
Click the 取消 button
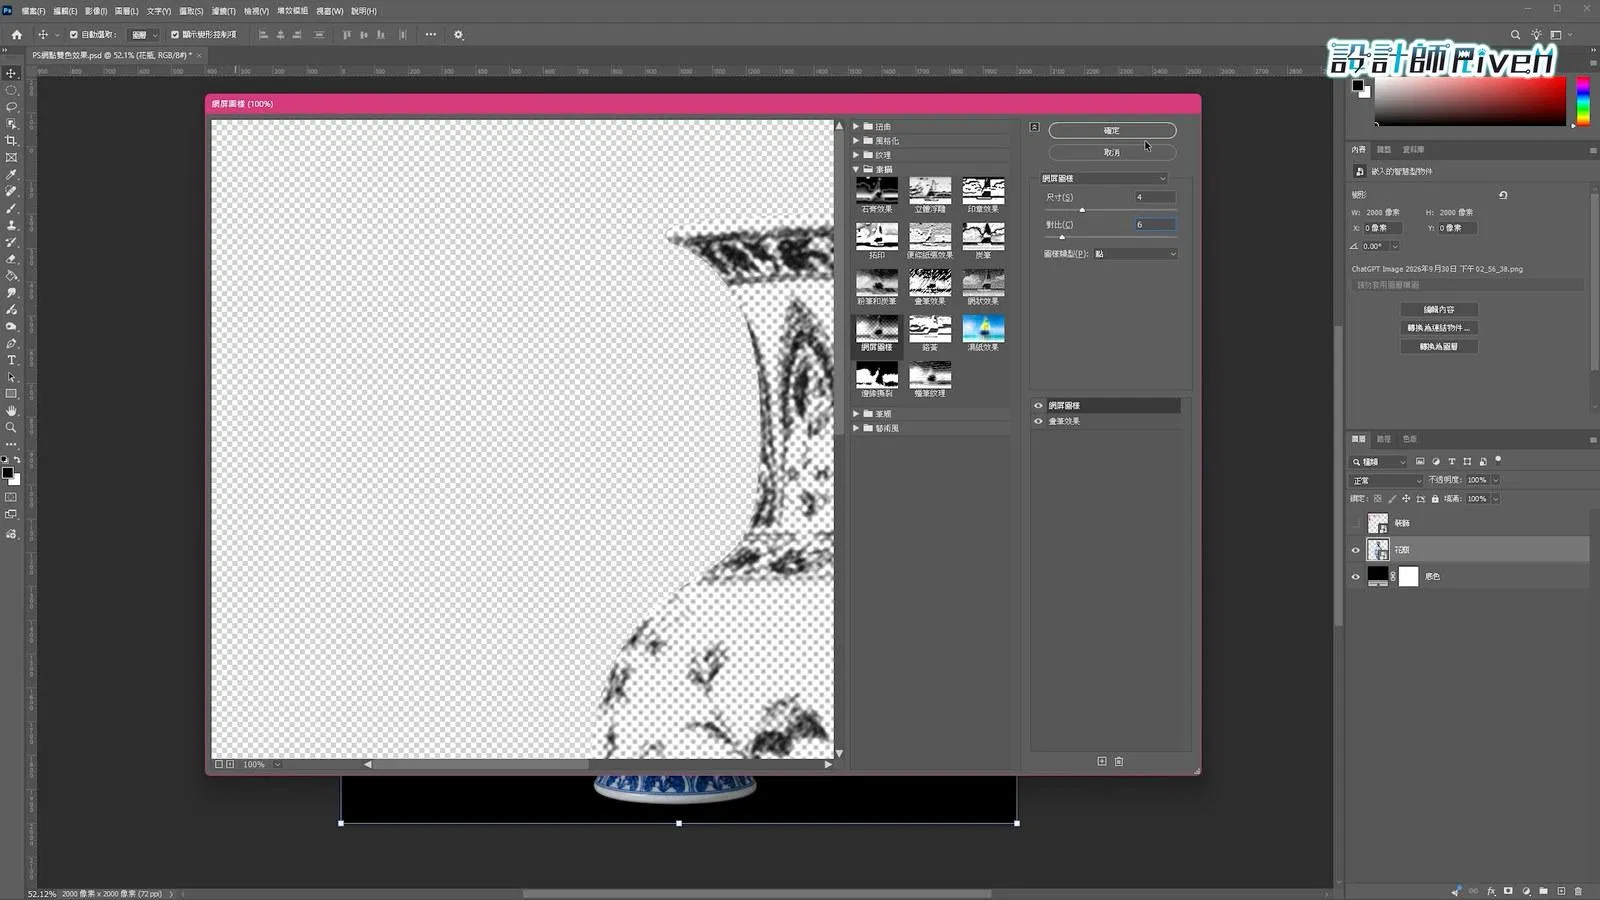tap(1112, 152)
